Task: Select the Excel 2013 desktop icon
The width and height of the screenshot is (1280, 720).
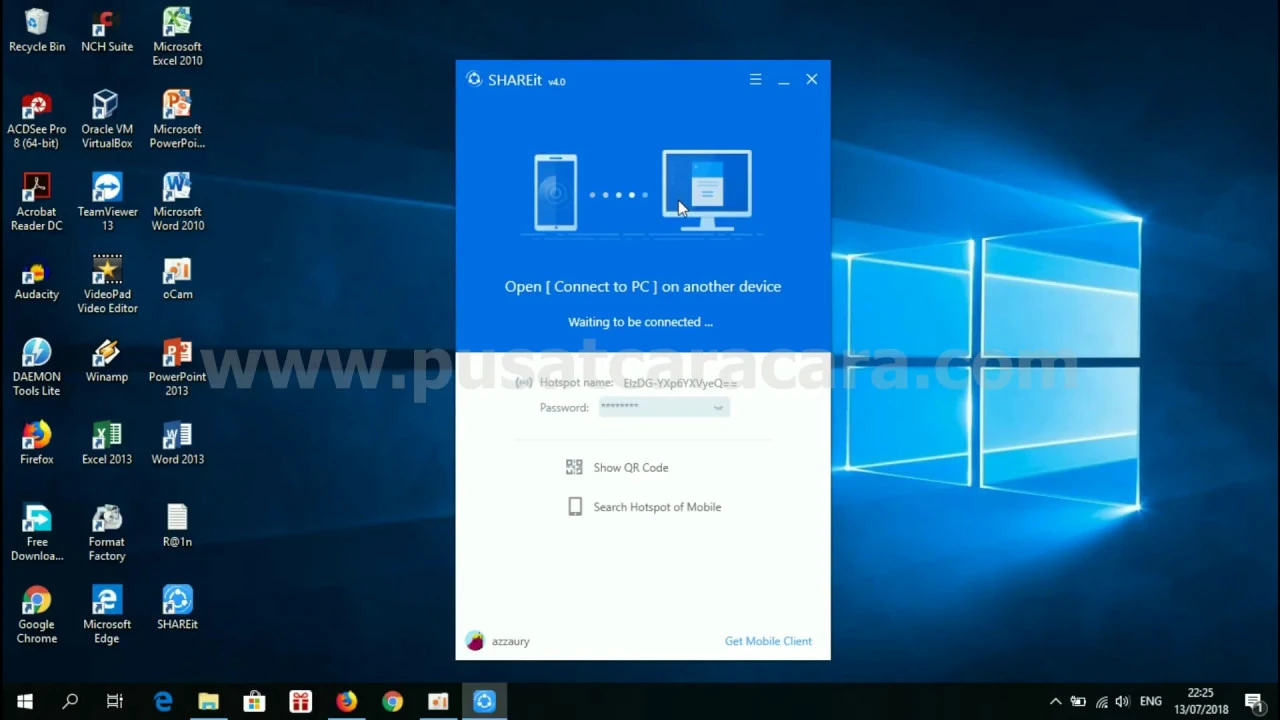Action: pyautogui.click(x=107, y=444)
